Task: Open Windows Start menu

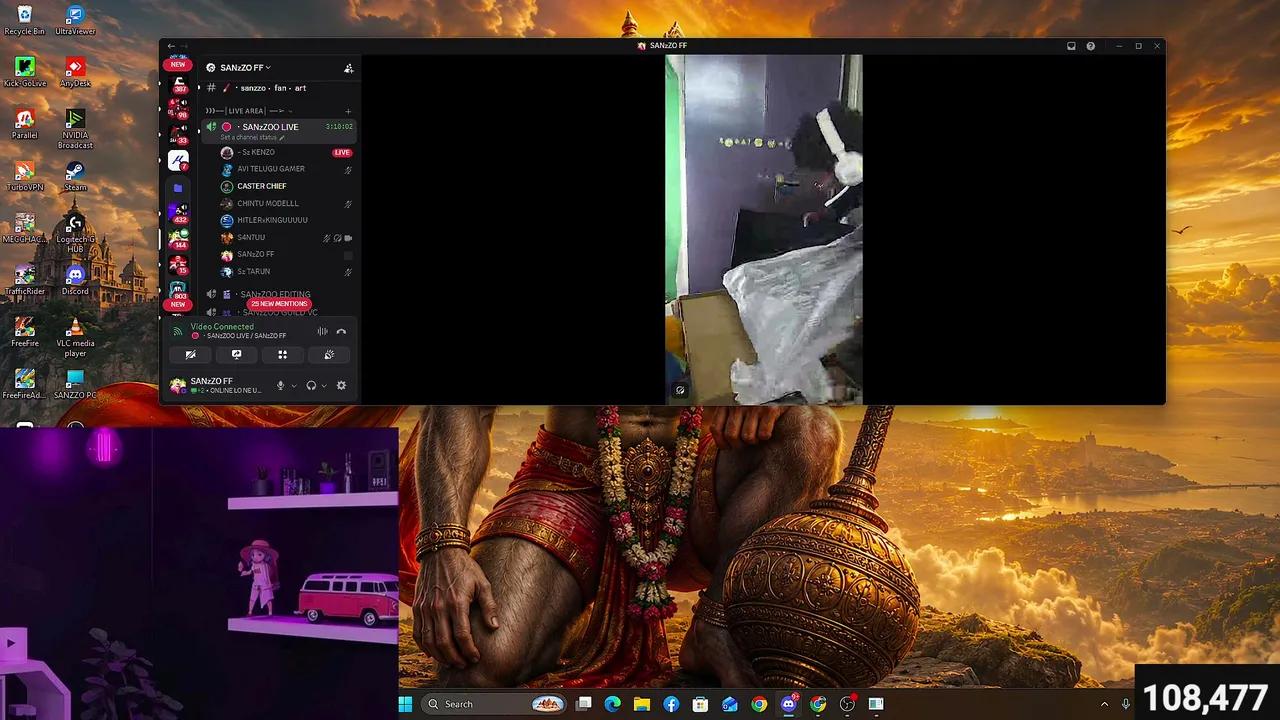Action: [x=405, y=704]
